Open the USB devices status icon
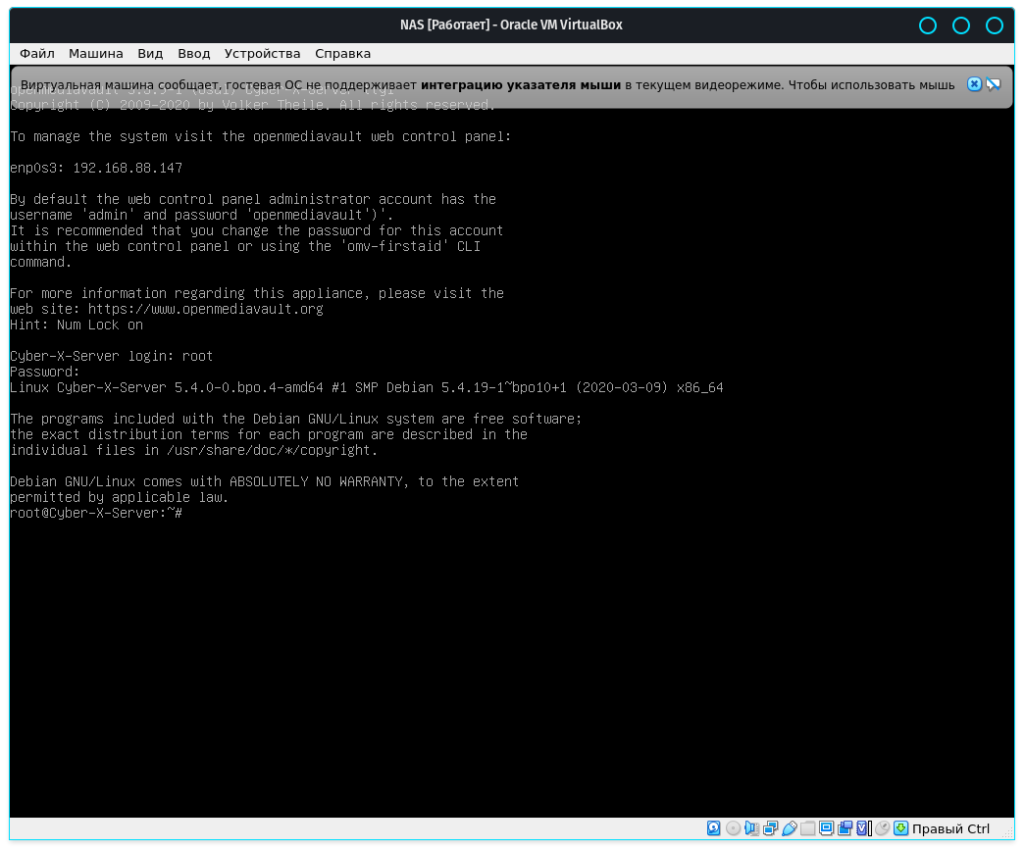Screen dimensions: 1024x850 (x=789, y=828)
